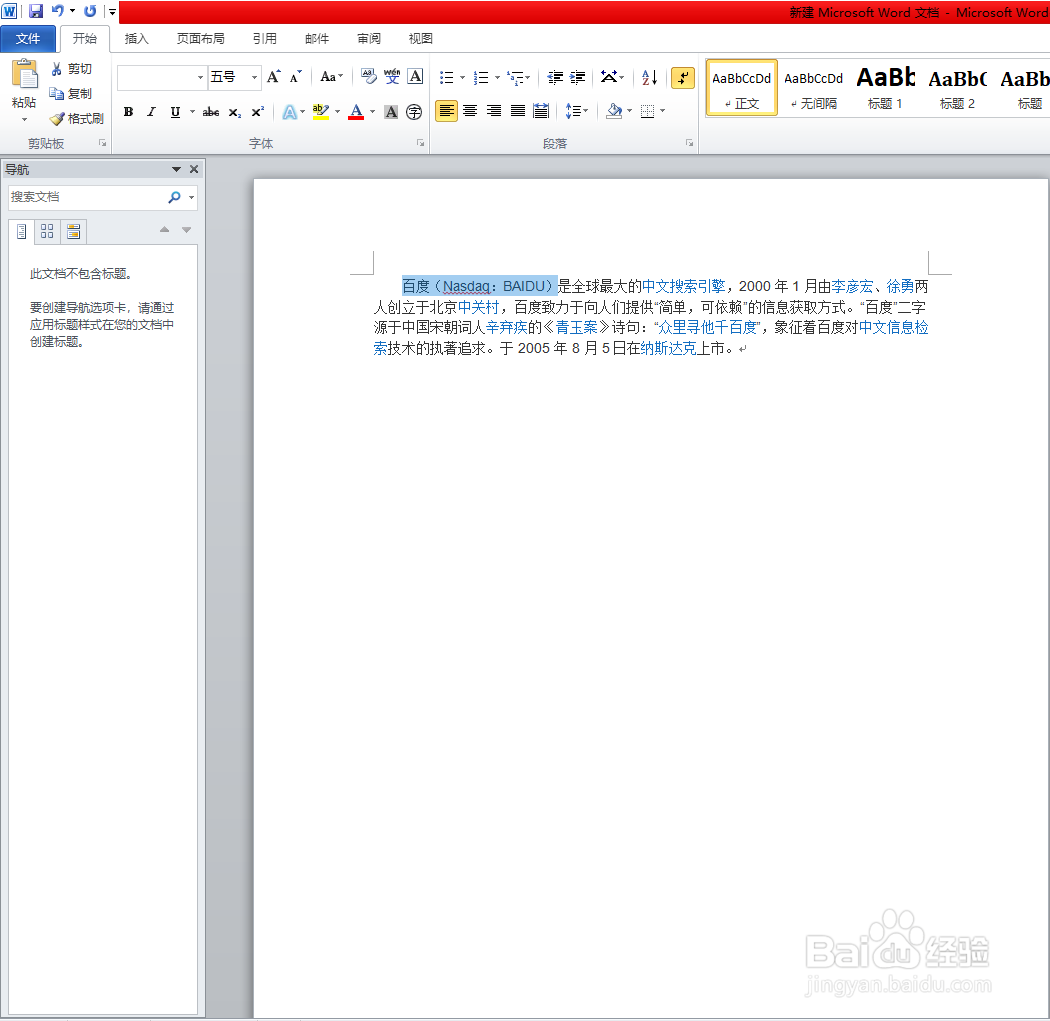Apply the red font color

coord(356,112)
